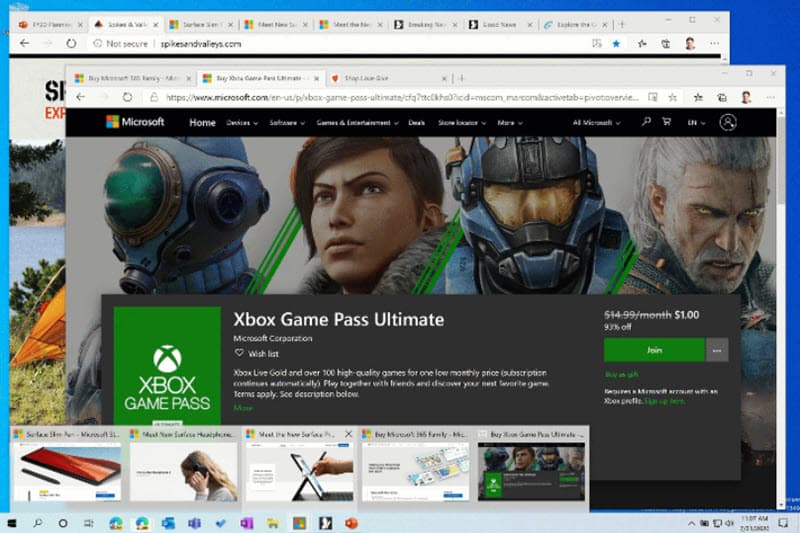Expand Games & Entertainment dropdown
The width and height of the screenshot is (800, 533).
click(357, 123)
